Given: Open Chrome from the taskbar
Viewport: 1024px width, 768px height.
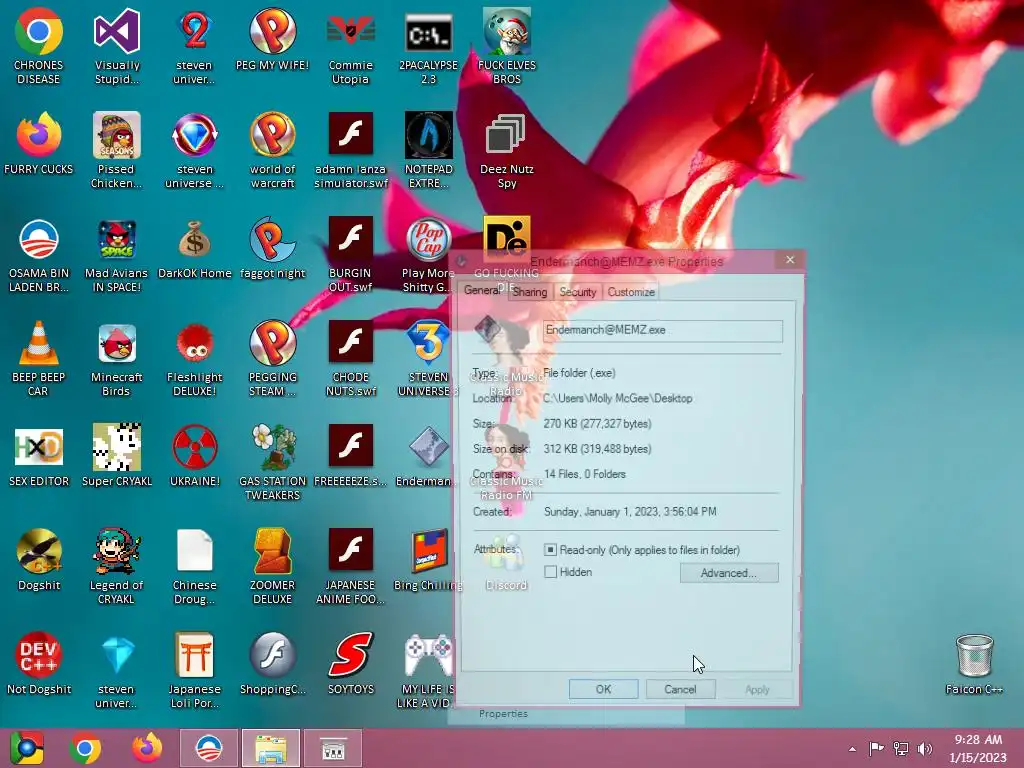Looking at the screenshot, I should 85,748.
